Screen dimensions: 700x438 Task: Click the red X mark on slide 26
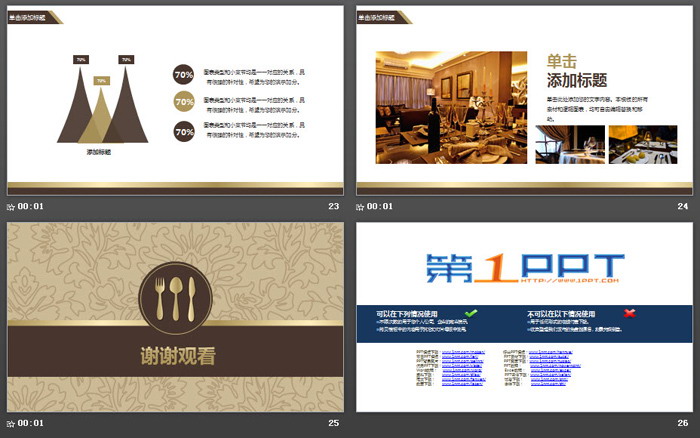630,313
